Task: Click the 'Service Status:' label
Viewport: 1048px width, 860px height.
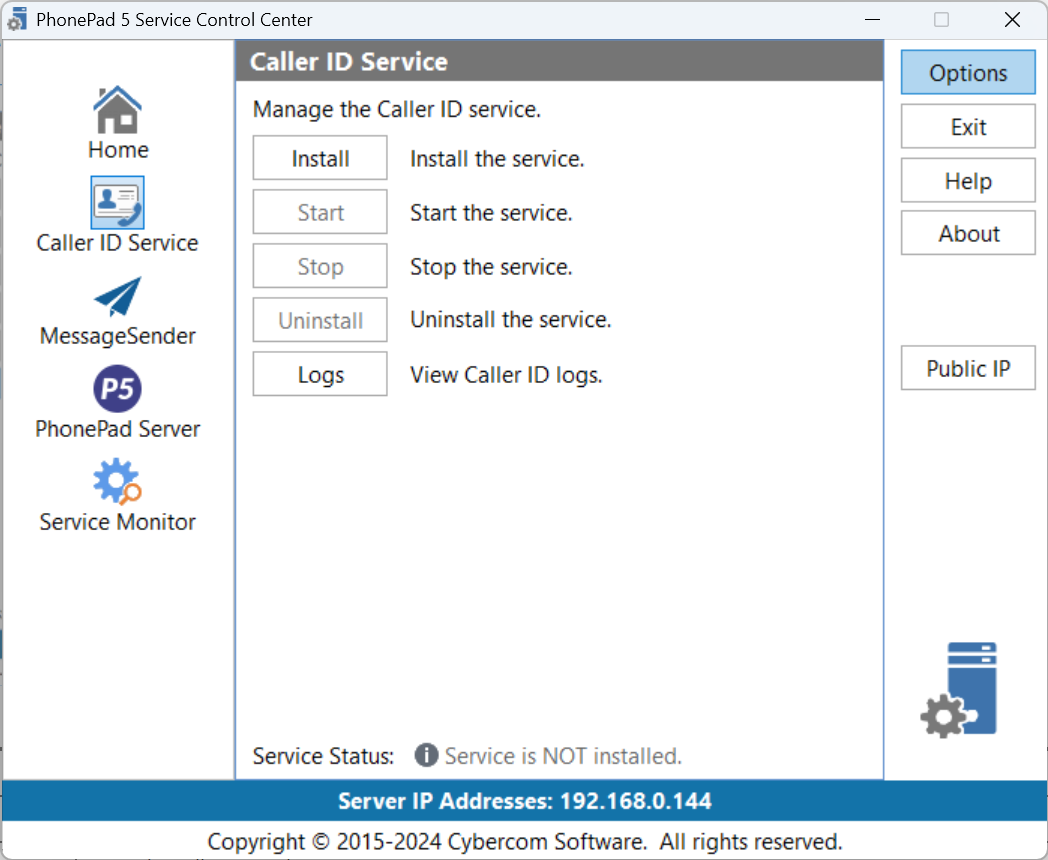Action: tap(323, 756)
